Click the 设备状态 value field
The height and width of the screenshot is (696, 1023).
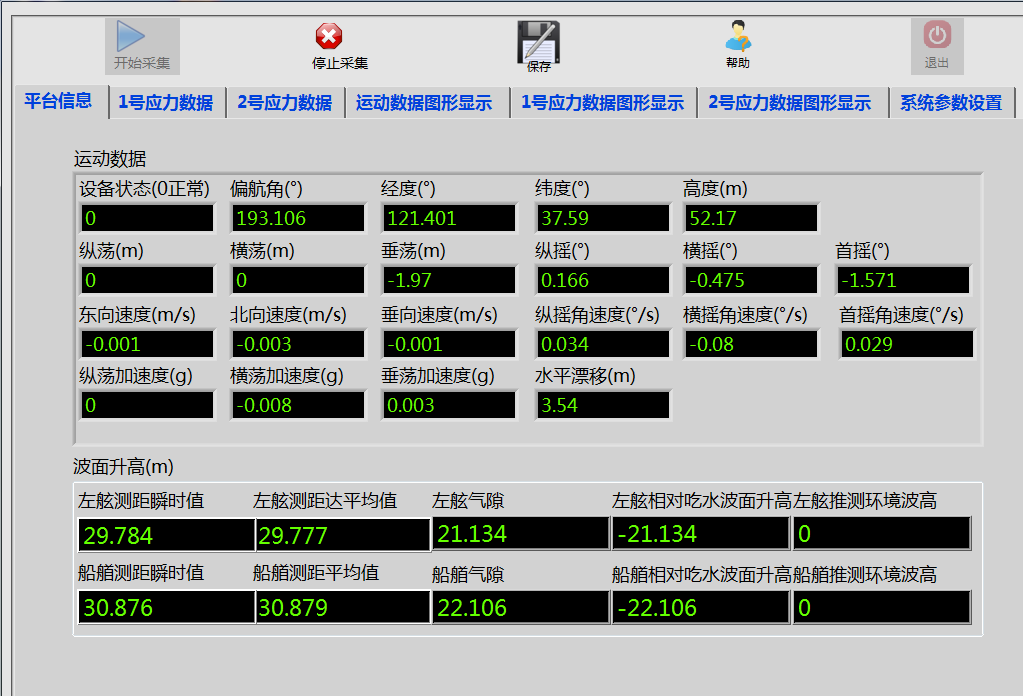click(x=147, y=218)
